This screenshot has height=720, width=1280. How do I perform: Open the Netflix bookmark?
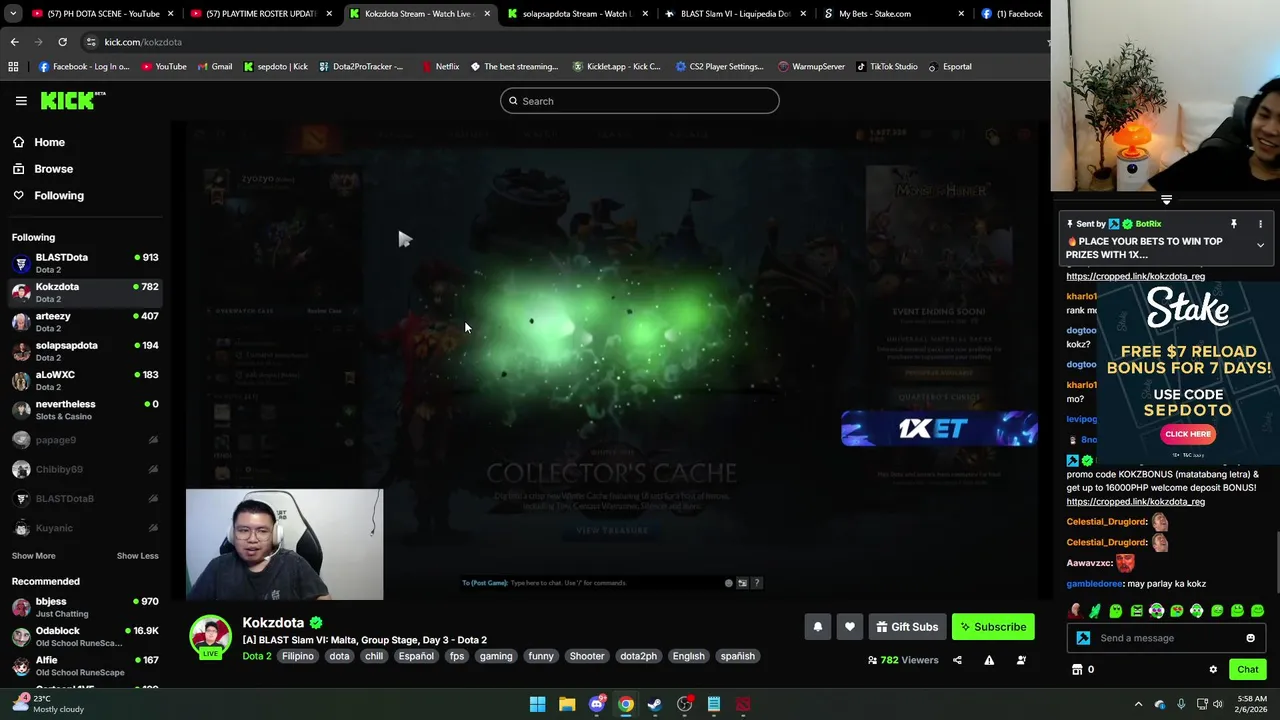click(x=439, y=67)
